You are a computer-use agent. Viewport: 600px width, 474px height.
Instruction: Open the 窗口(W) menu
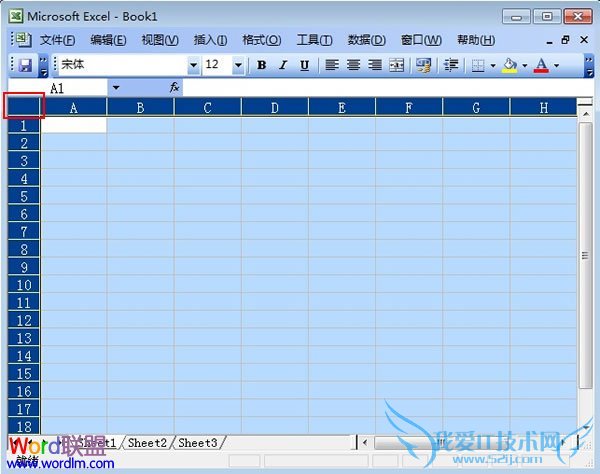pos(421,40)
